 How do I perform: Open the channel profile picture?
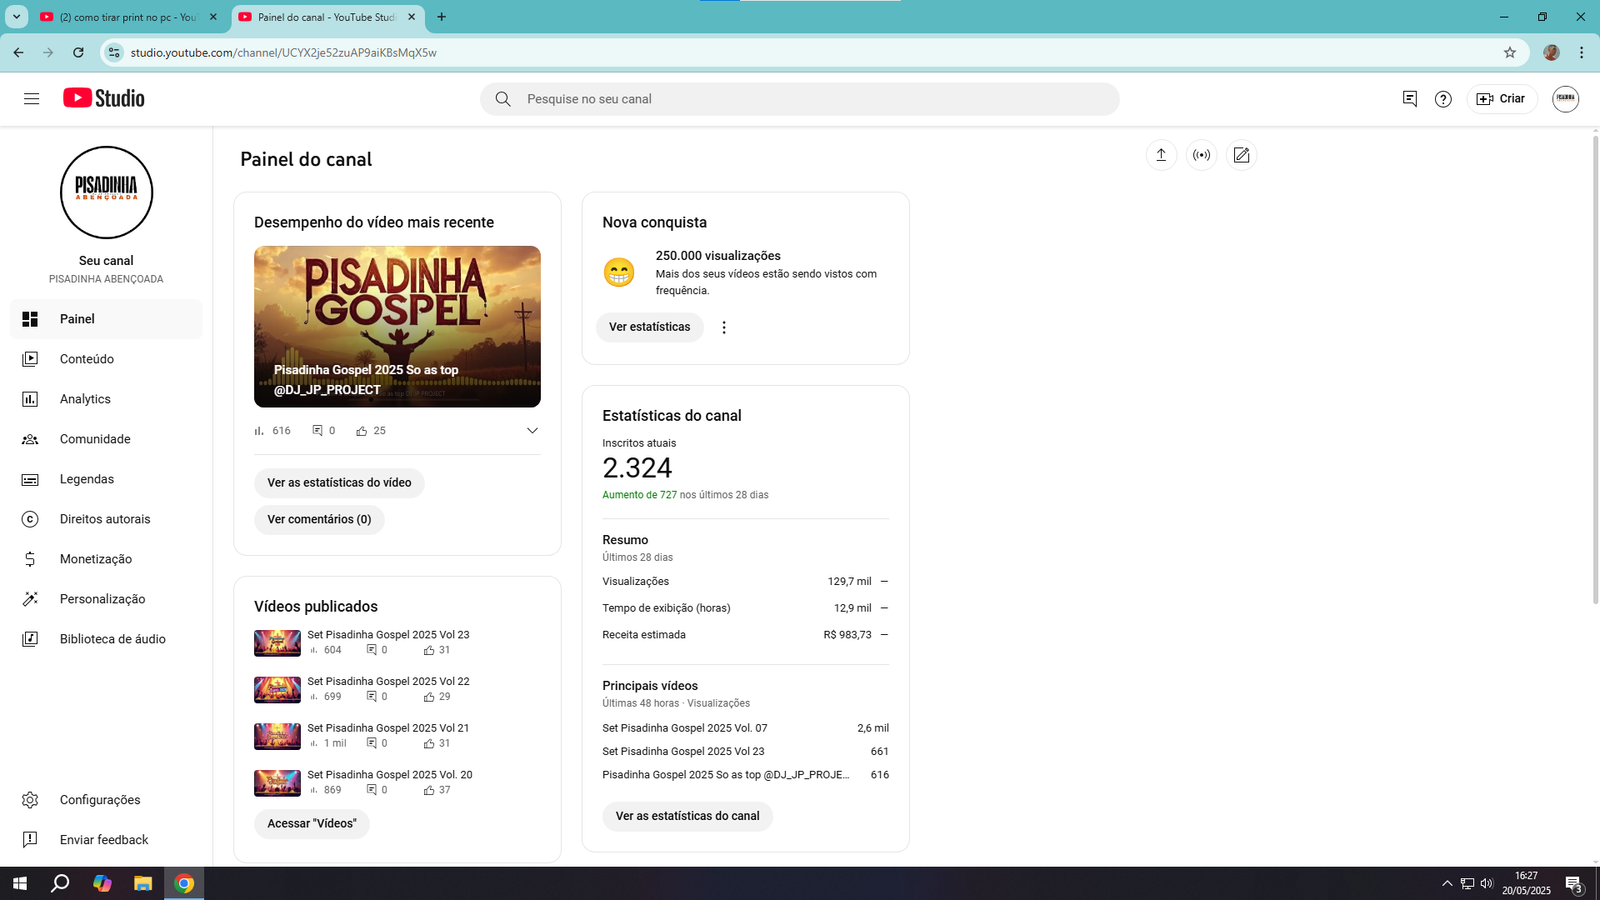click(106, 193)
